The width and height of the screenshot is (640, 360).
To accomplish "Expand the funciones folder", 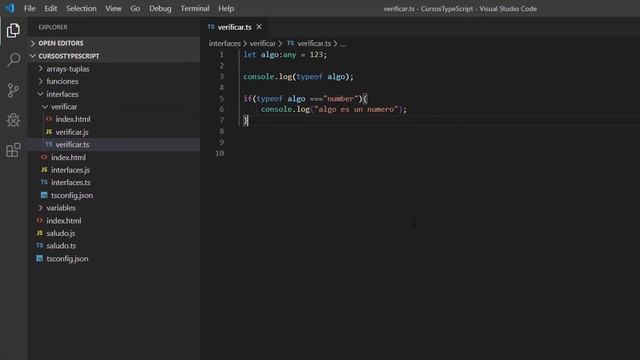I will coord(114,81).
